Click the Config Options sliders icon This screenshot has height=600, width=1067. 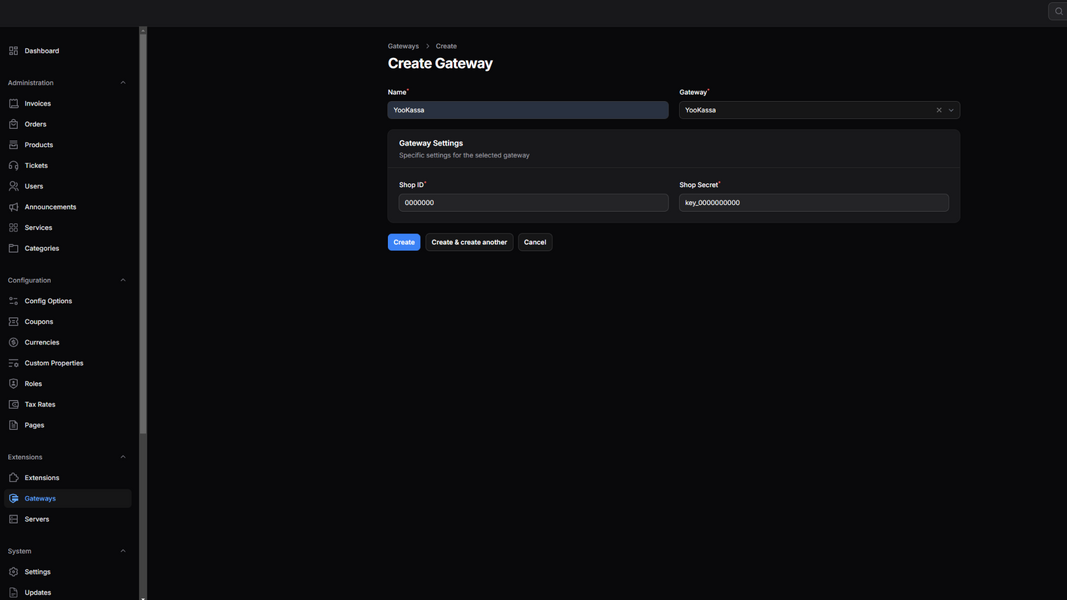click(14, 301)
